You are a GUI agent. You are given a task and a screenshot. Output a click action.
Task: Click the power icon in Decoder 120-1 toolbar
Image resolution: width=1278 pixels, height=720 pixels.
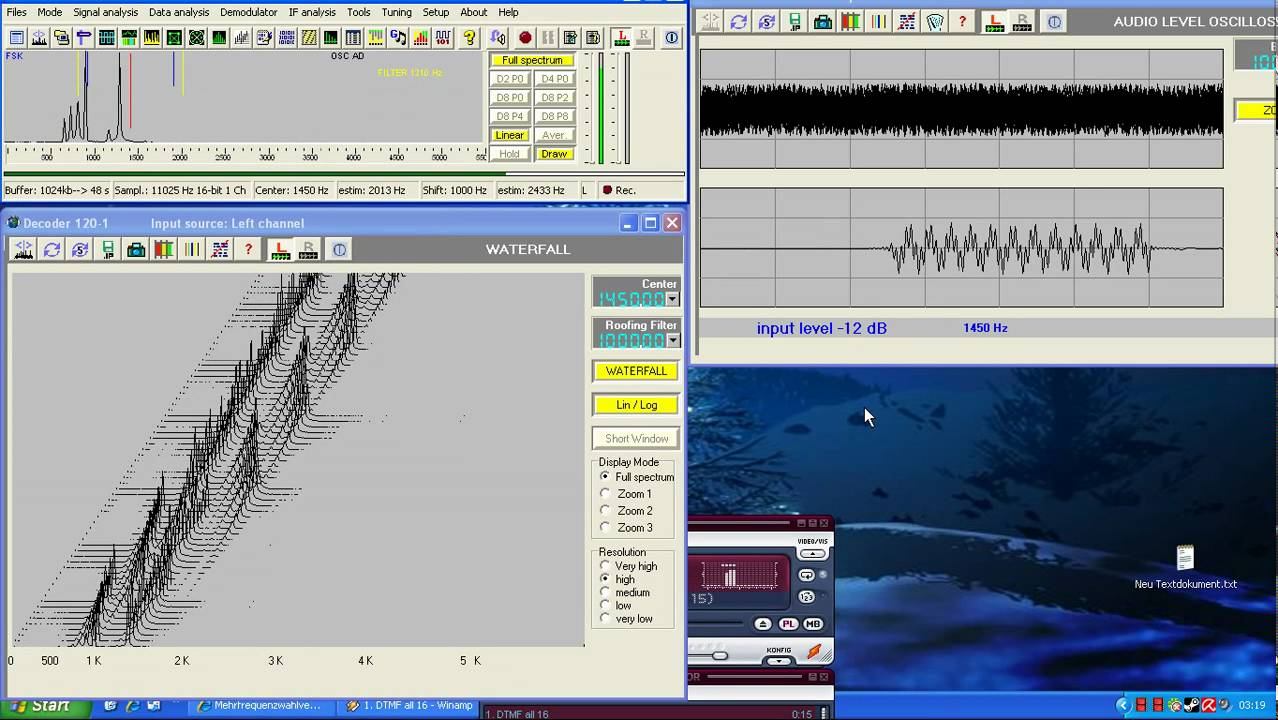click(x=339, y=250)
